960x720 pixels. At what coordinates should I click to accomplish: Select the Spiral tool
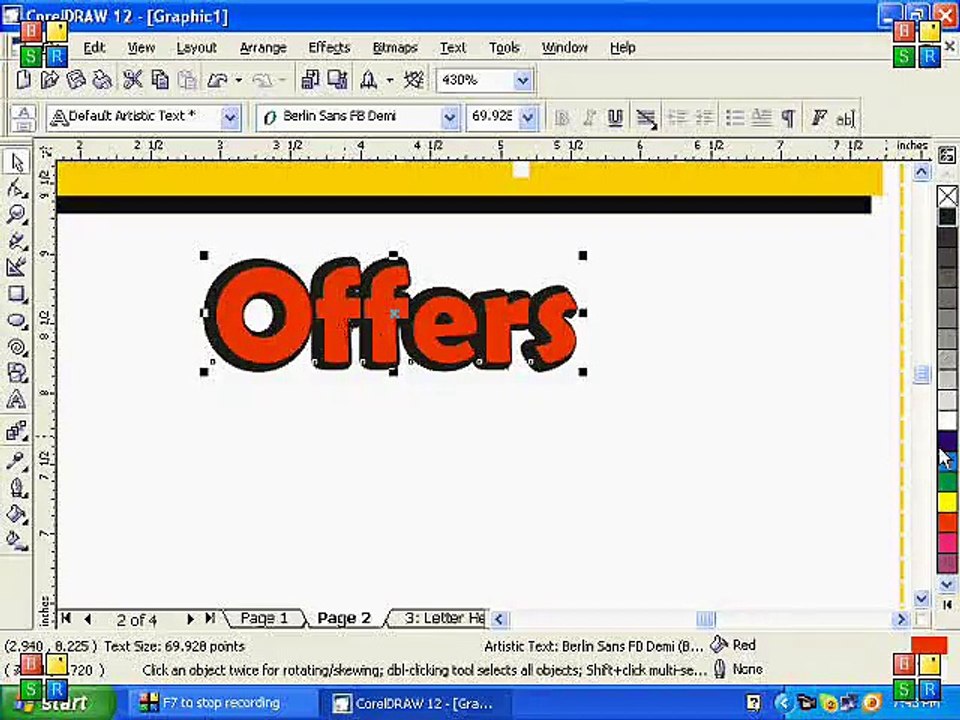[x=17, y=347]
